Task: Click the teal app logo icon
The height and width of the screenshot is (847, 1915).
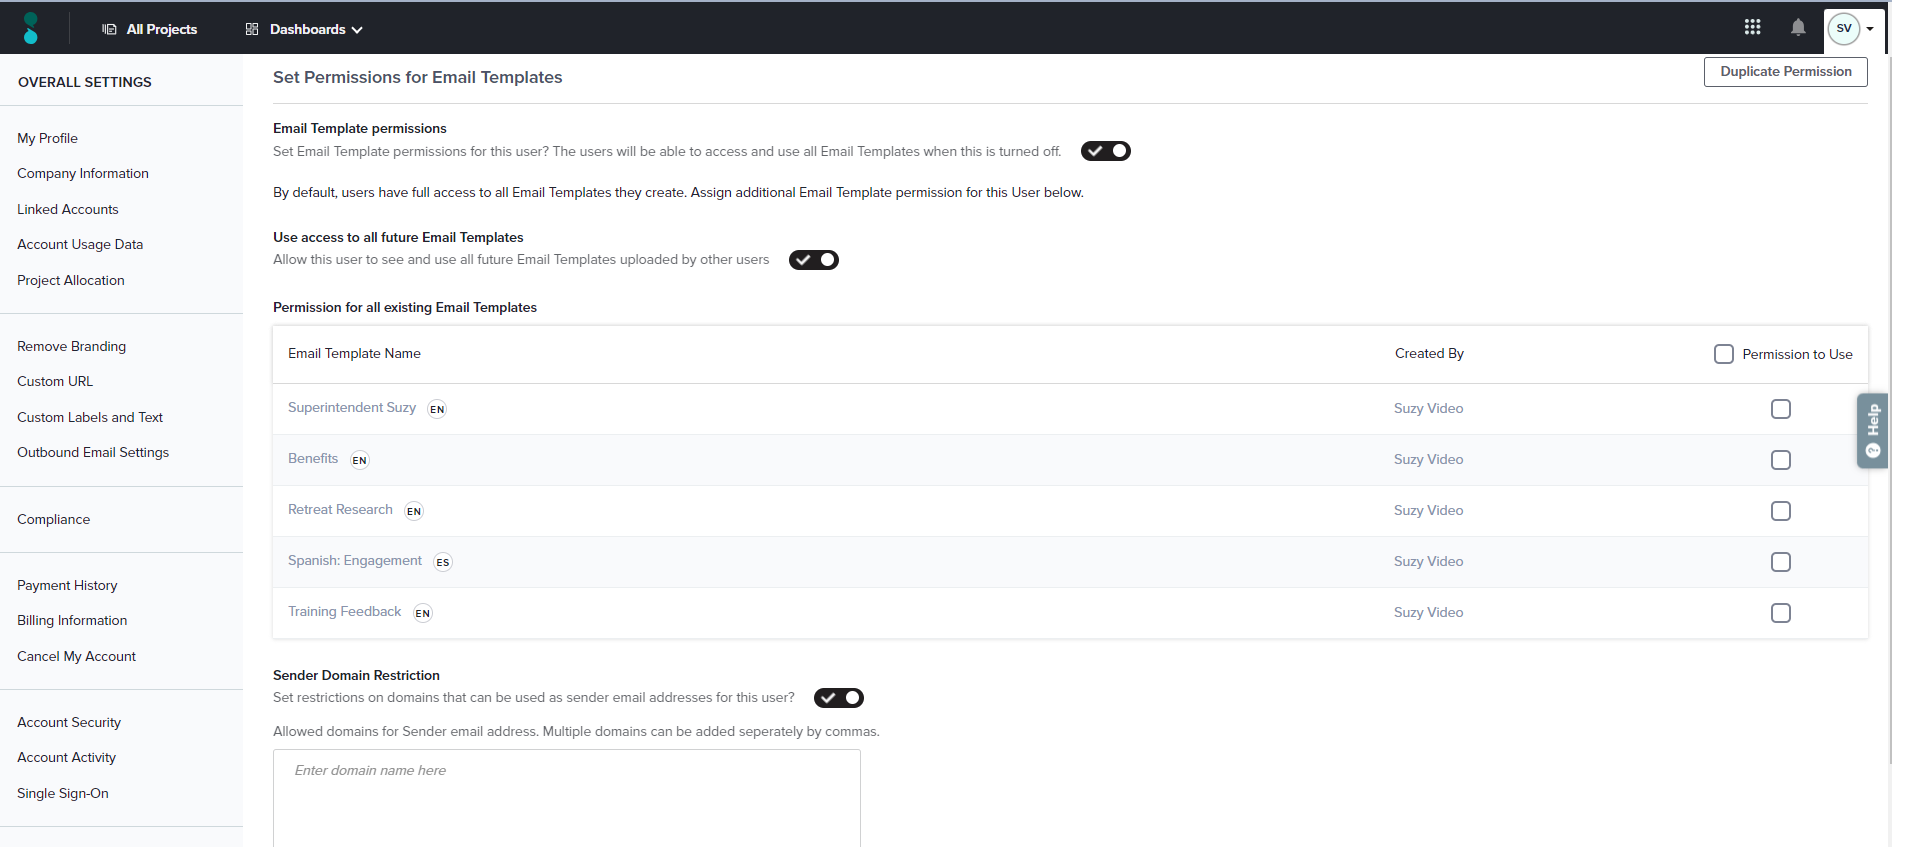Action: point(30,28)
